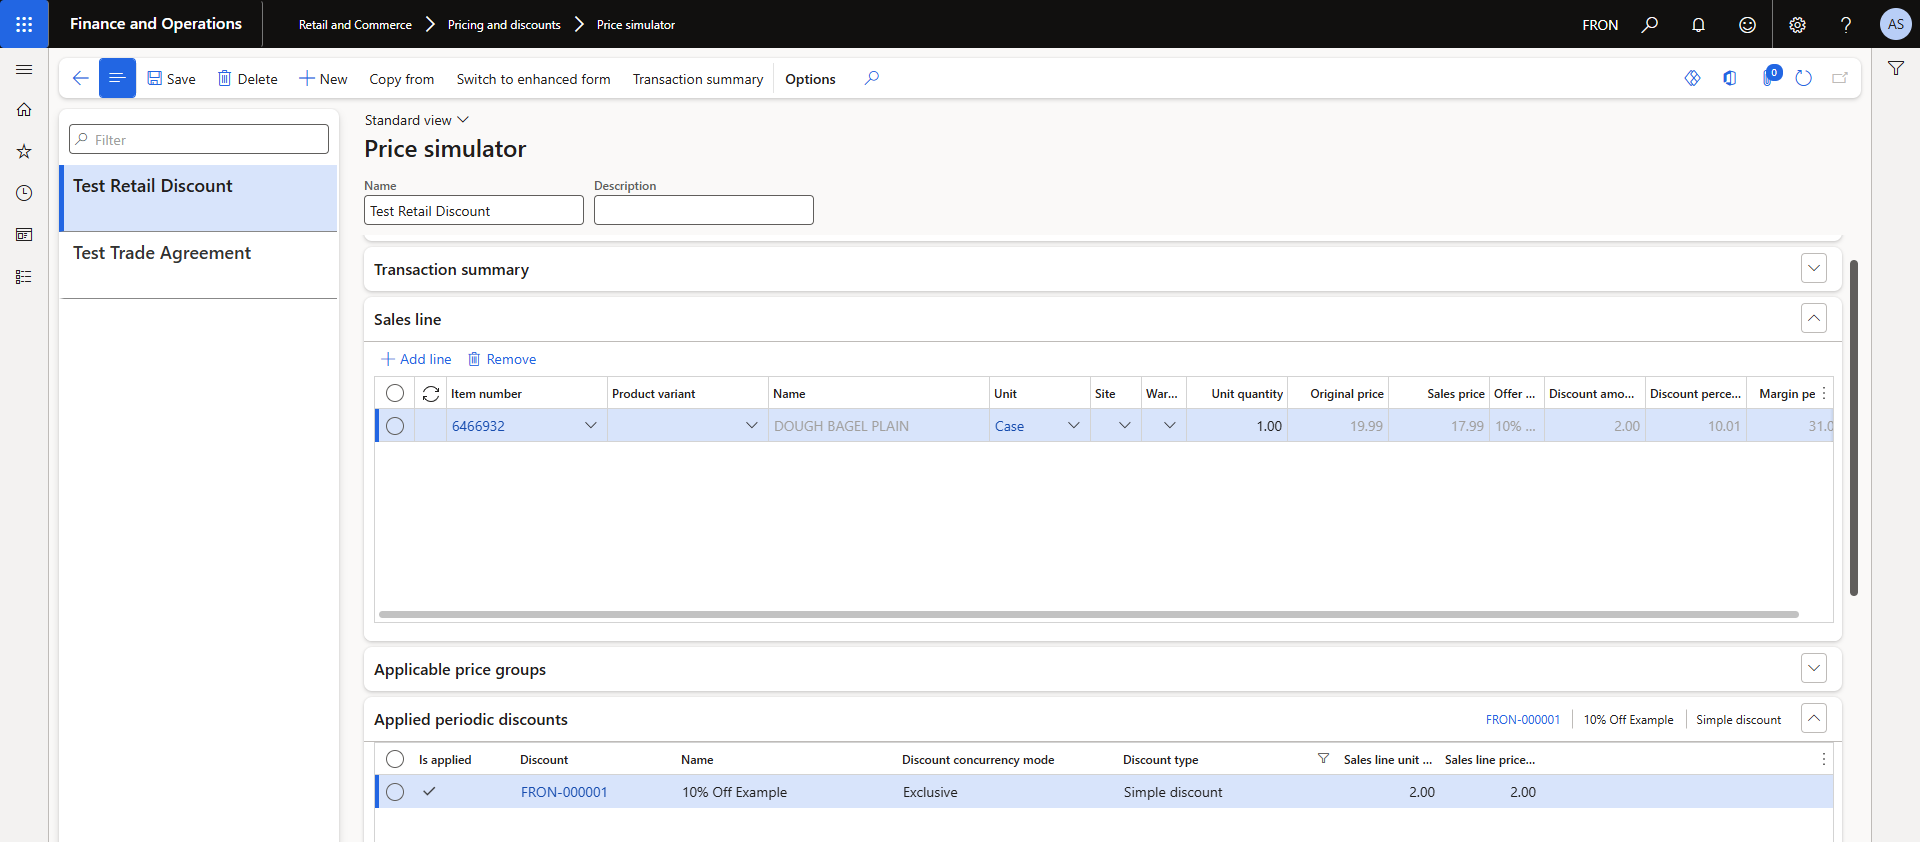Click the Add line button

tap(416, 359)
